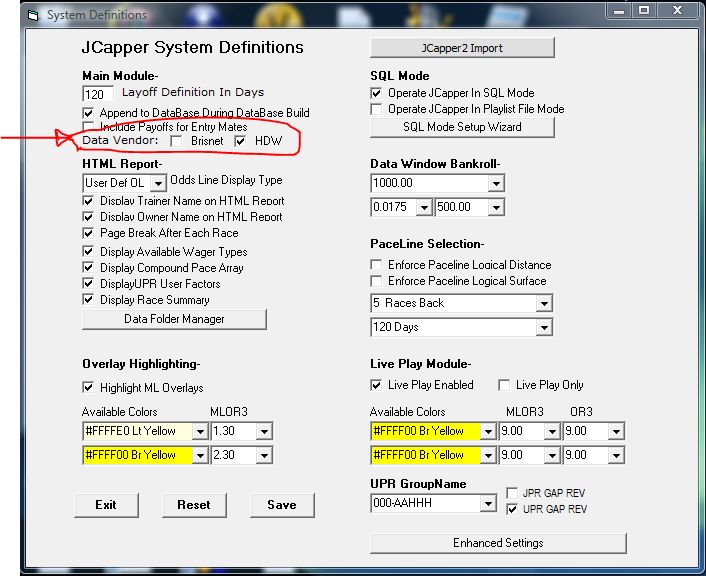Toggle Display Trainer Name on HTML Report
706x576 pixels.
[x=88, y=200]
